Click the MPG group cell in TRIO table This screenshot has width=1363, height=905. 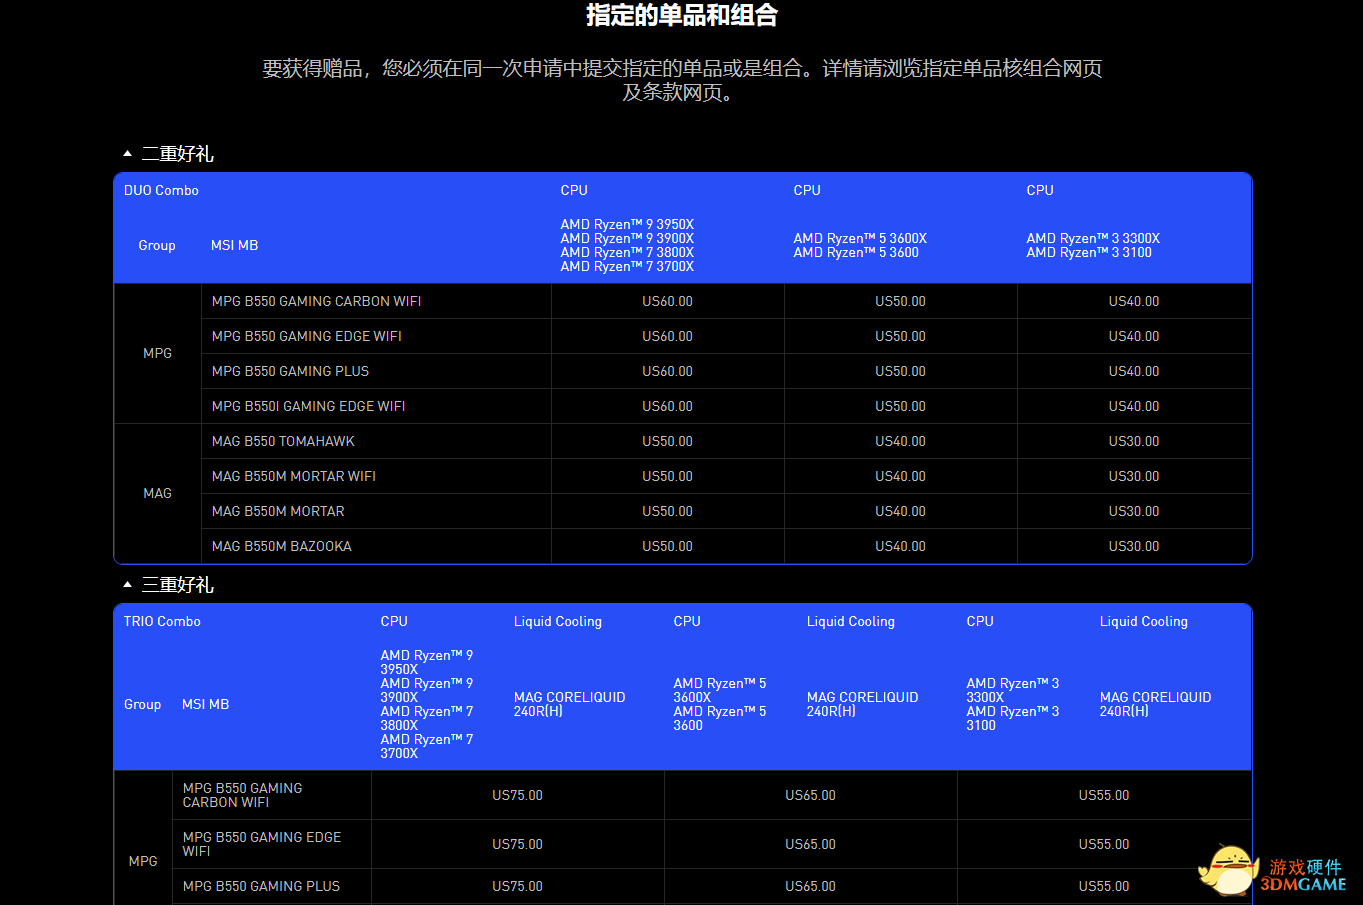[143, 861]
